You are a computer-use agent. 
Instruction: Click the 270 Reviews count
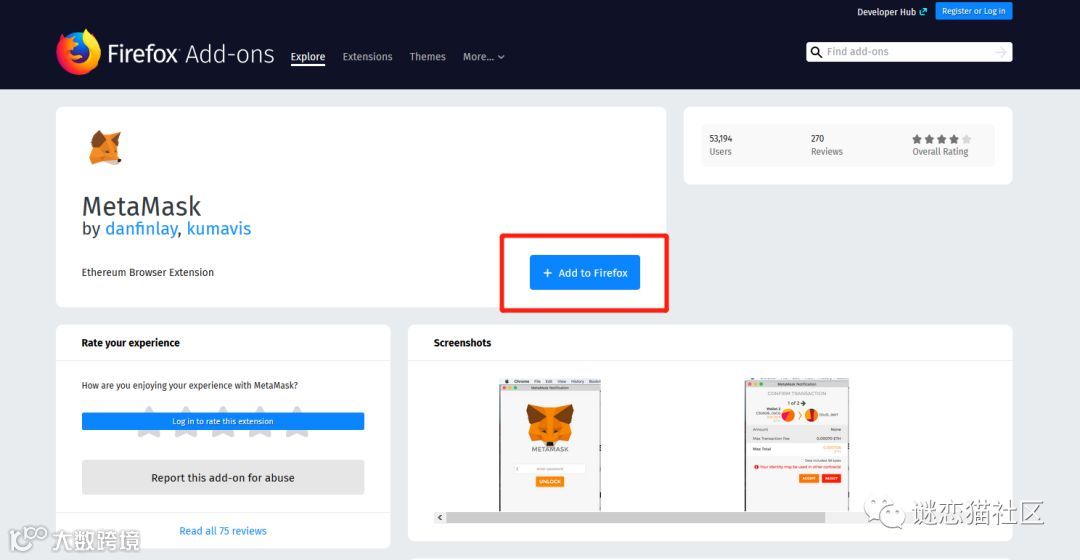[x=827, y=145]
